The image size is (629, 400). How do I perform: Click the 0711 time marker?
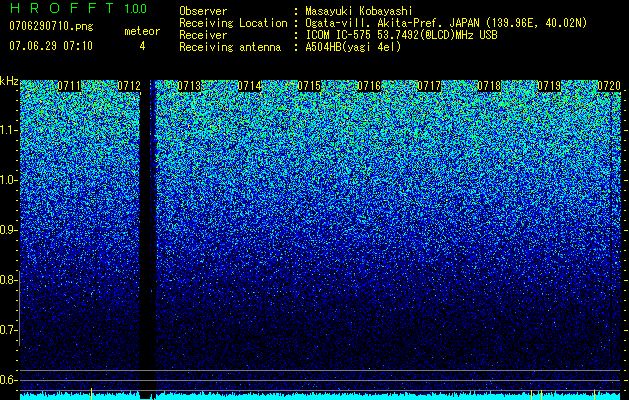pos(69,86)
